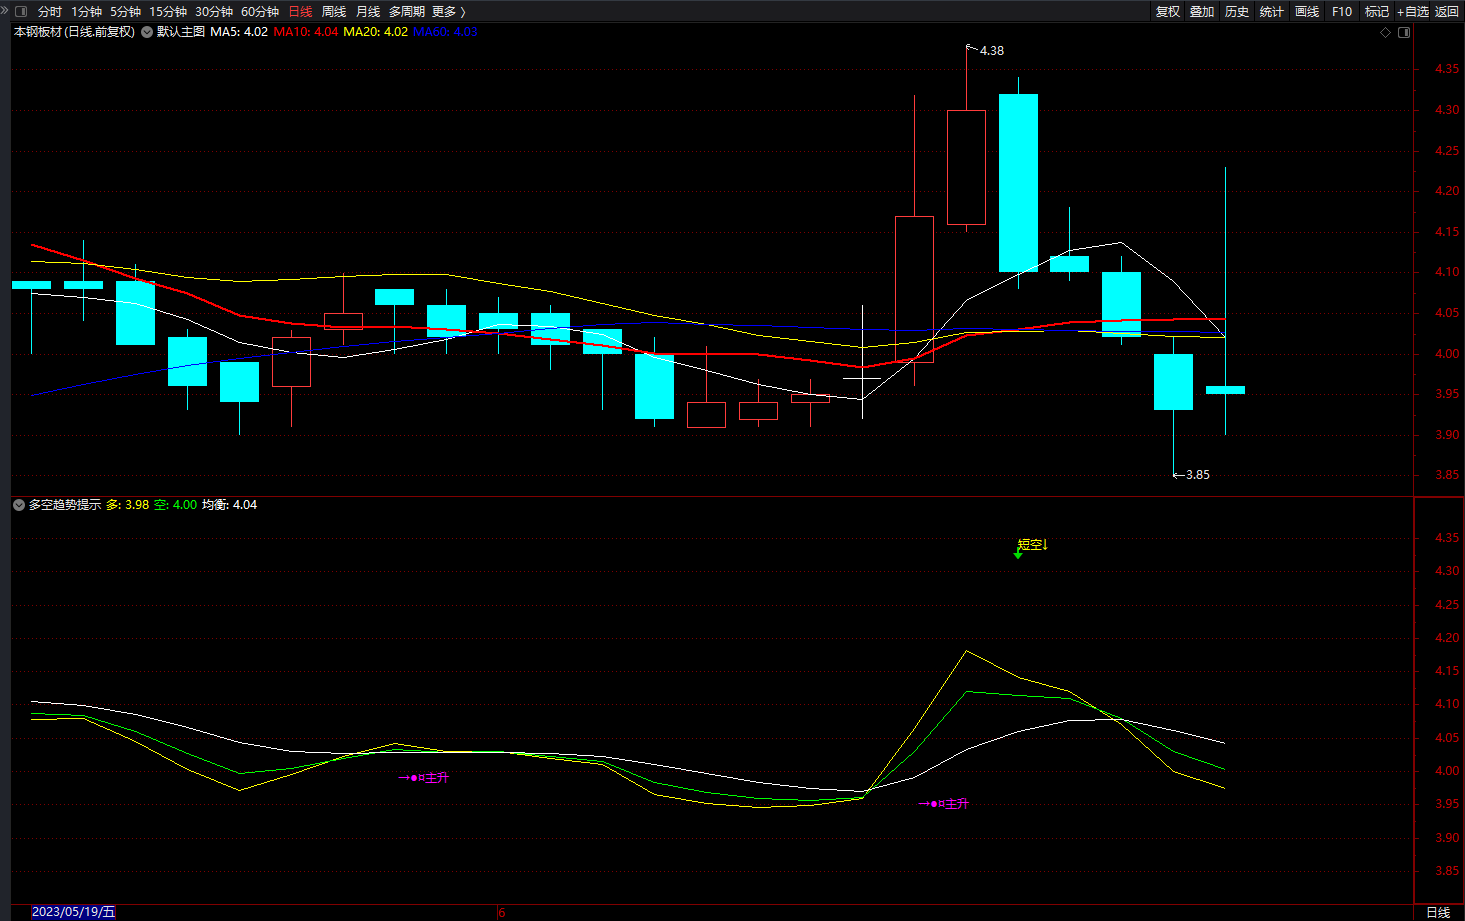Click the diamond marker icon in chart corner
1465x921 pixels.
[x=1385, y=32]
